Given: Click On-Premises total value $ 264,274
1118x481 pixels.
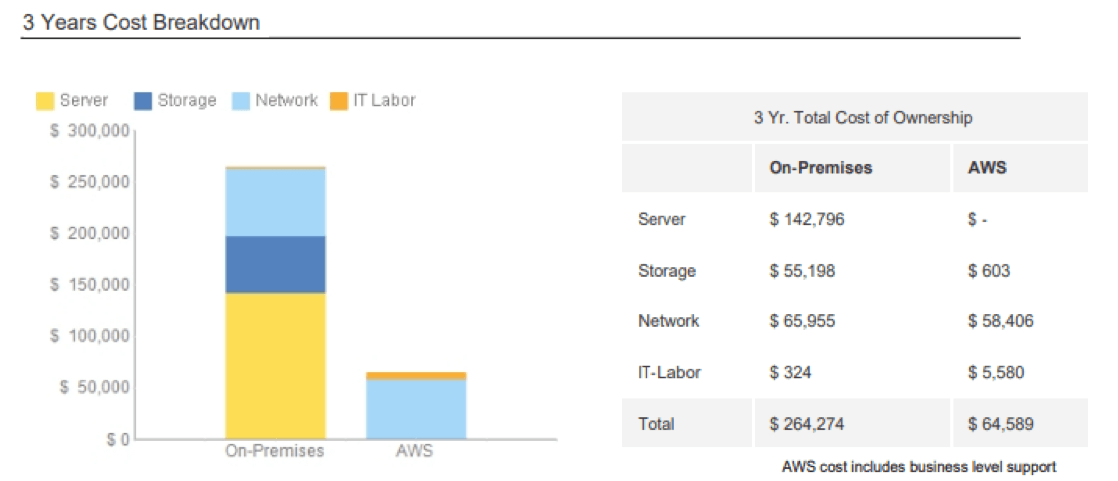Looking at the screenshot, I should click(x=806, y=424).
